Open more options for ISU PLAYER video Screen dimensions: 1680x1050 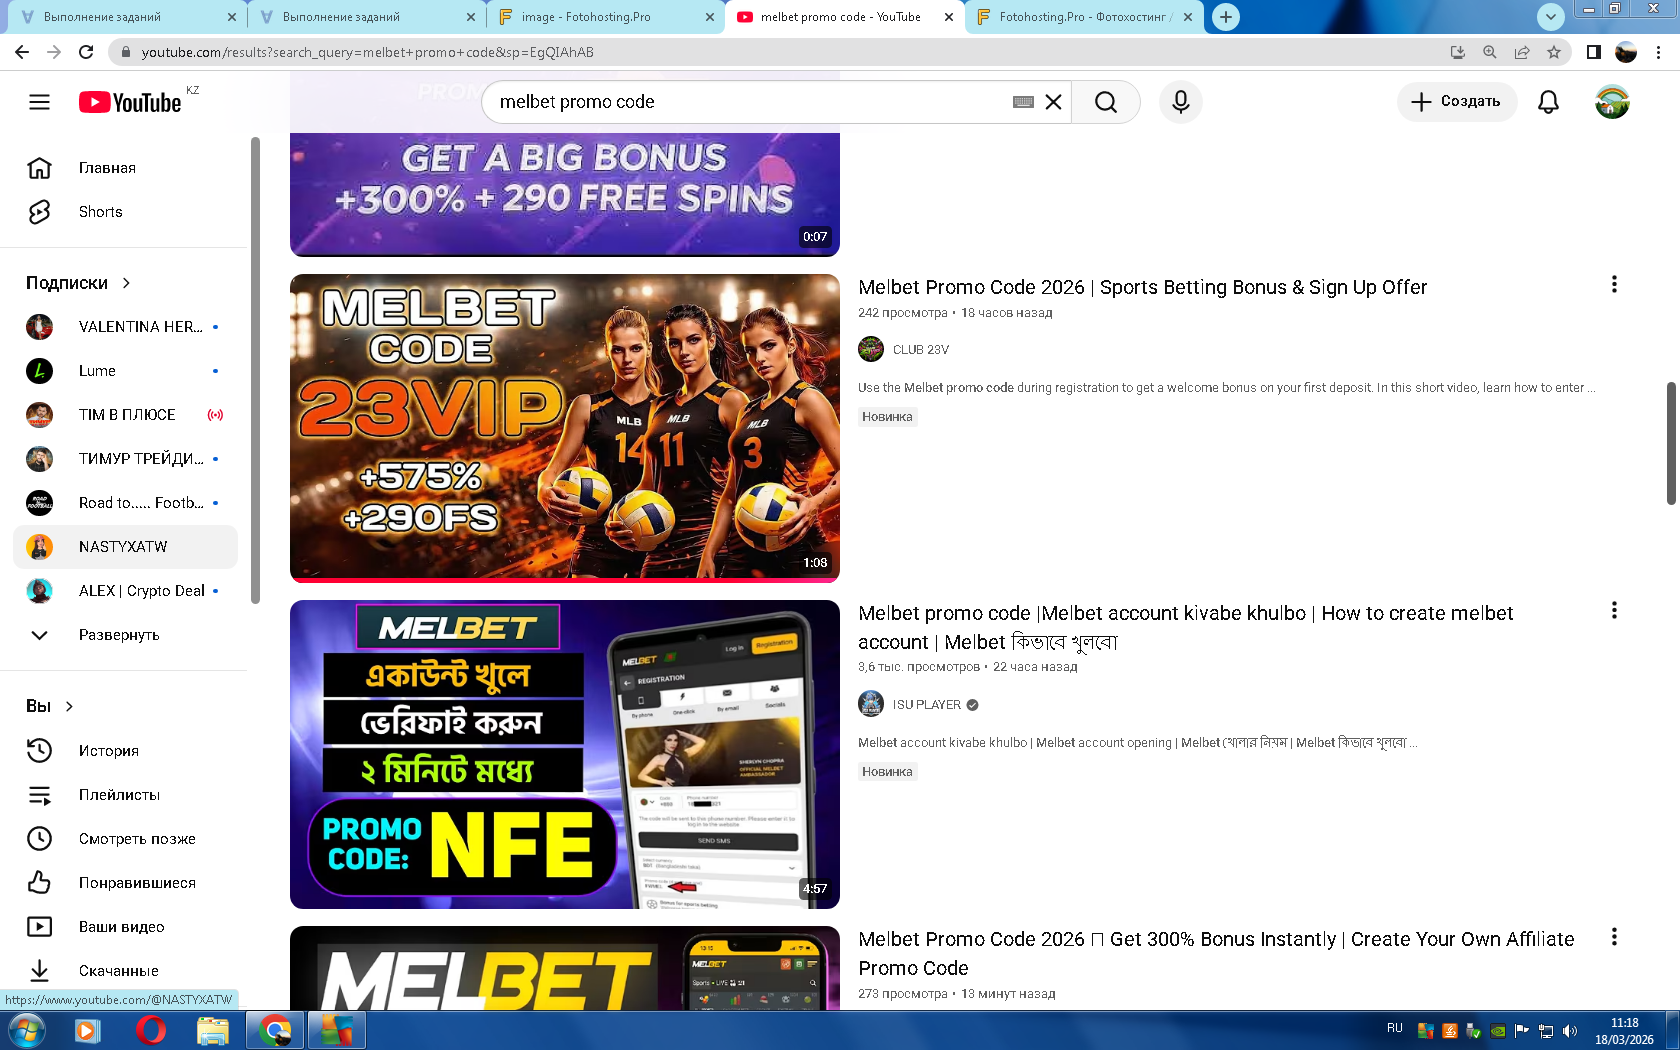pos(1614,611)
